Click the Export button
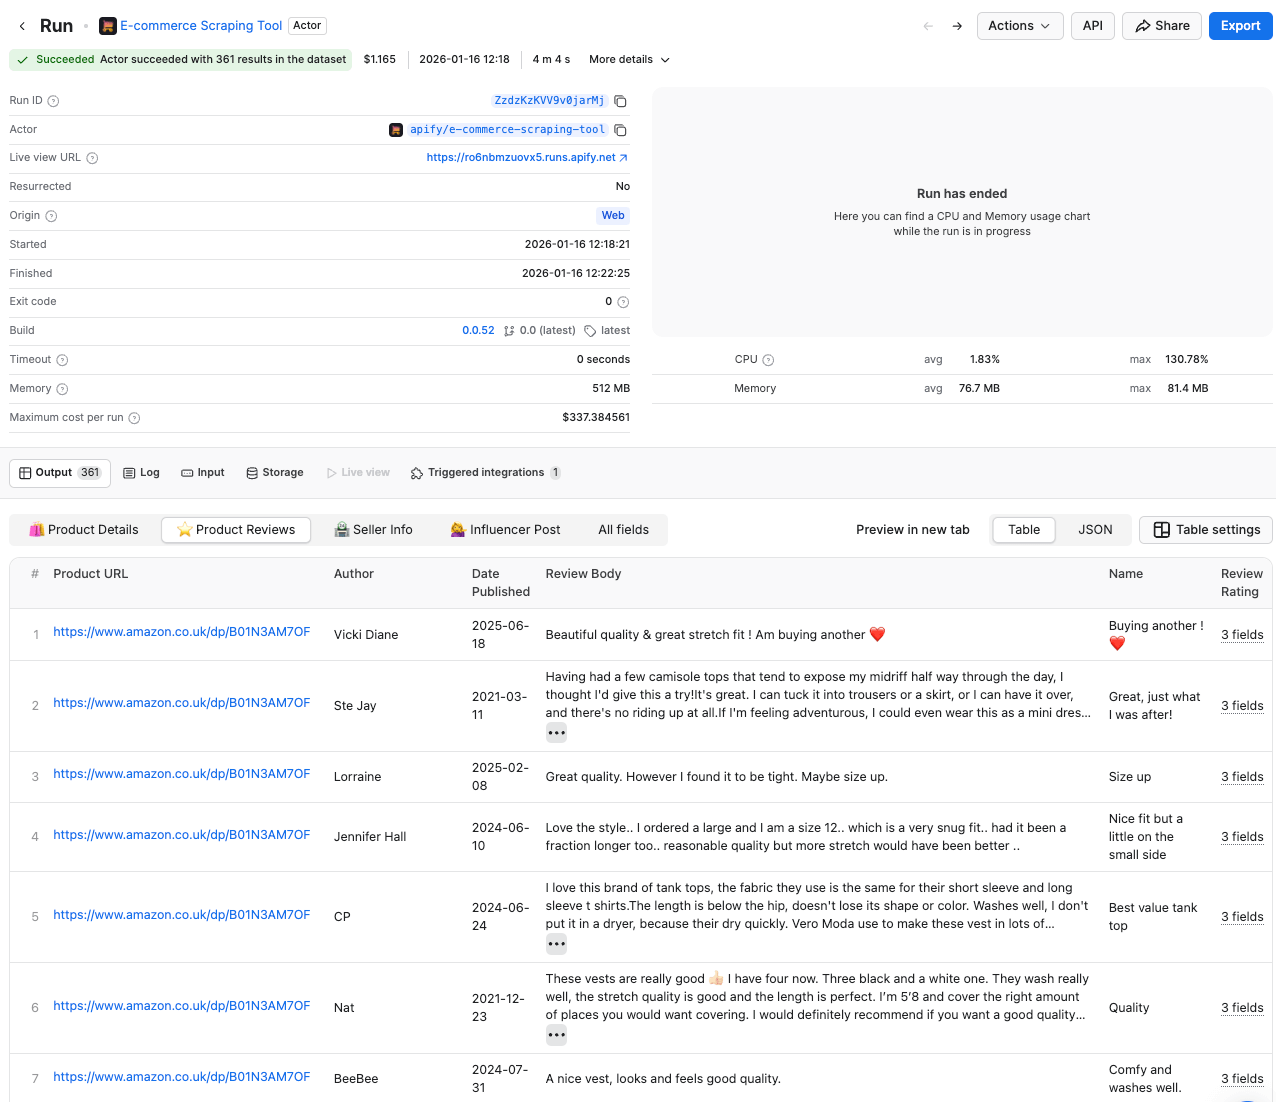Image resolution: width=1276 pixels, height=1102 pixels. click(x=1240, y=26)
